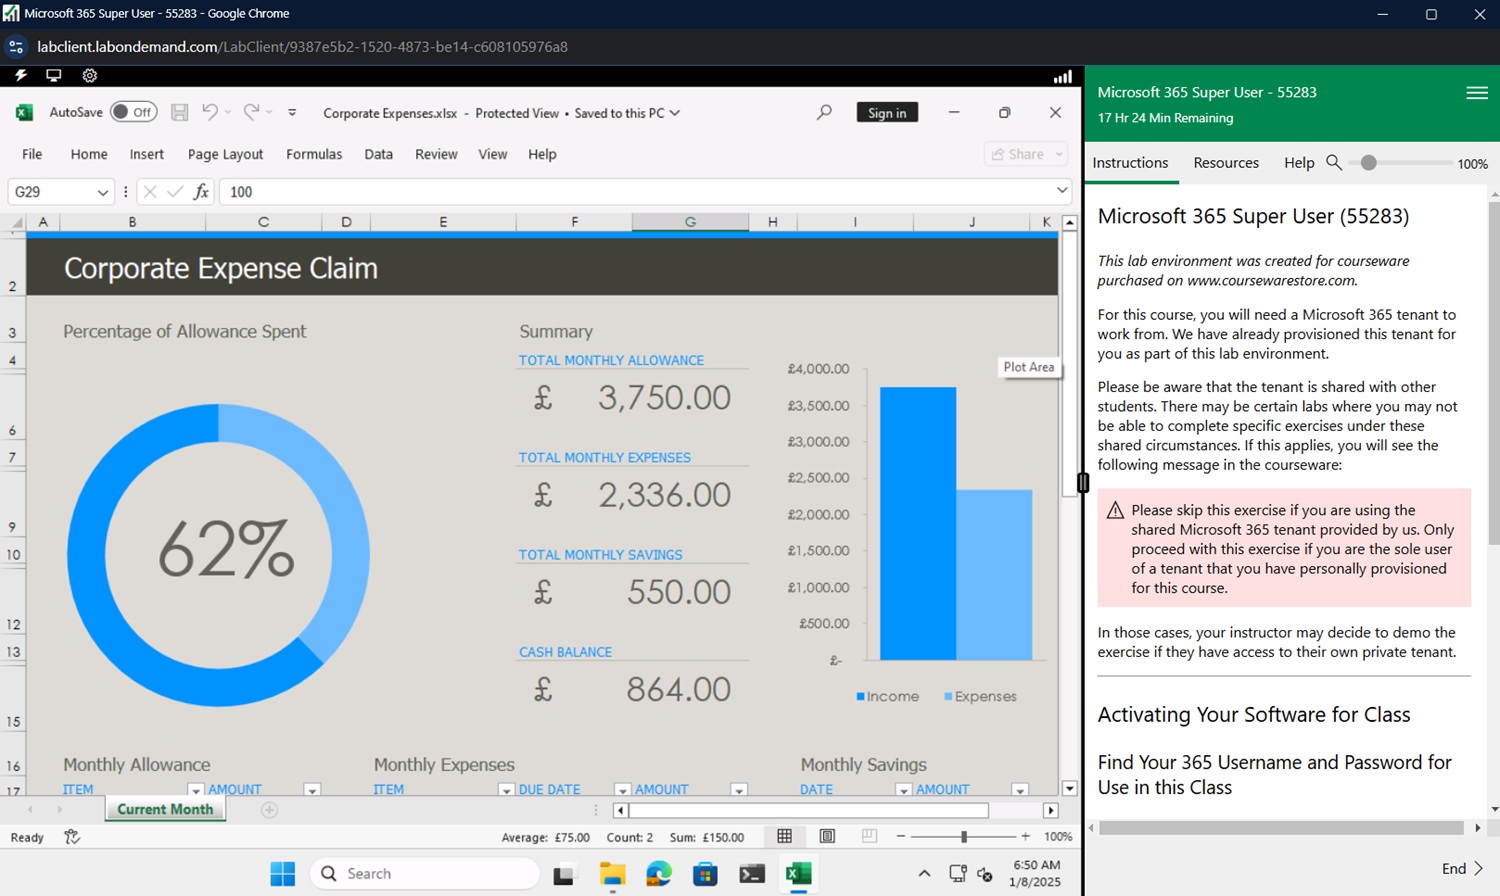Screen dimensions: 1500x896
Task: Switch to Page Break Preview icon
Action: pyautogui.click(x=869, y=836)
